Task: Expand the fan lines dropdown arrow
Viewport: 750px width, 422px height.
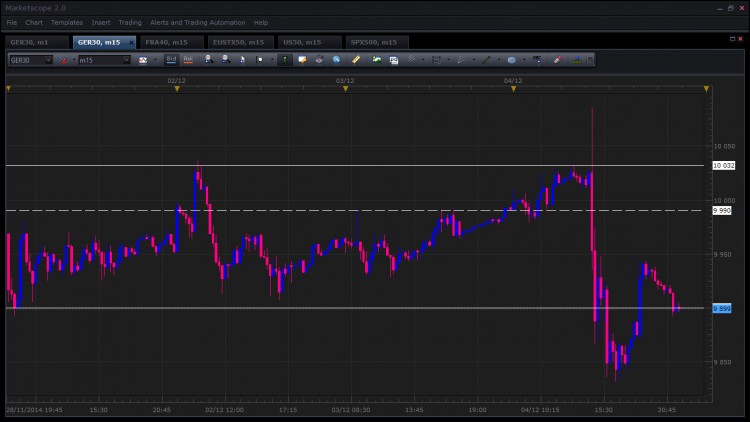Action: [x=474, y=60]
